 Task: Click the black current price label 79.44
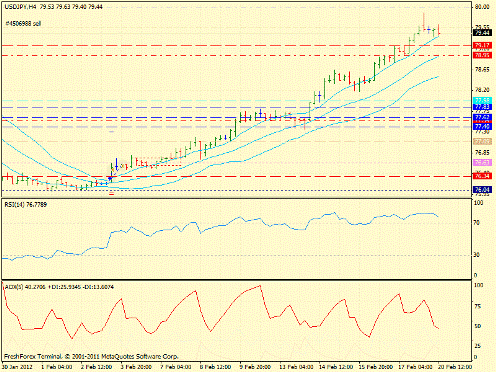pos(482,33)
